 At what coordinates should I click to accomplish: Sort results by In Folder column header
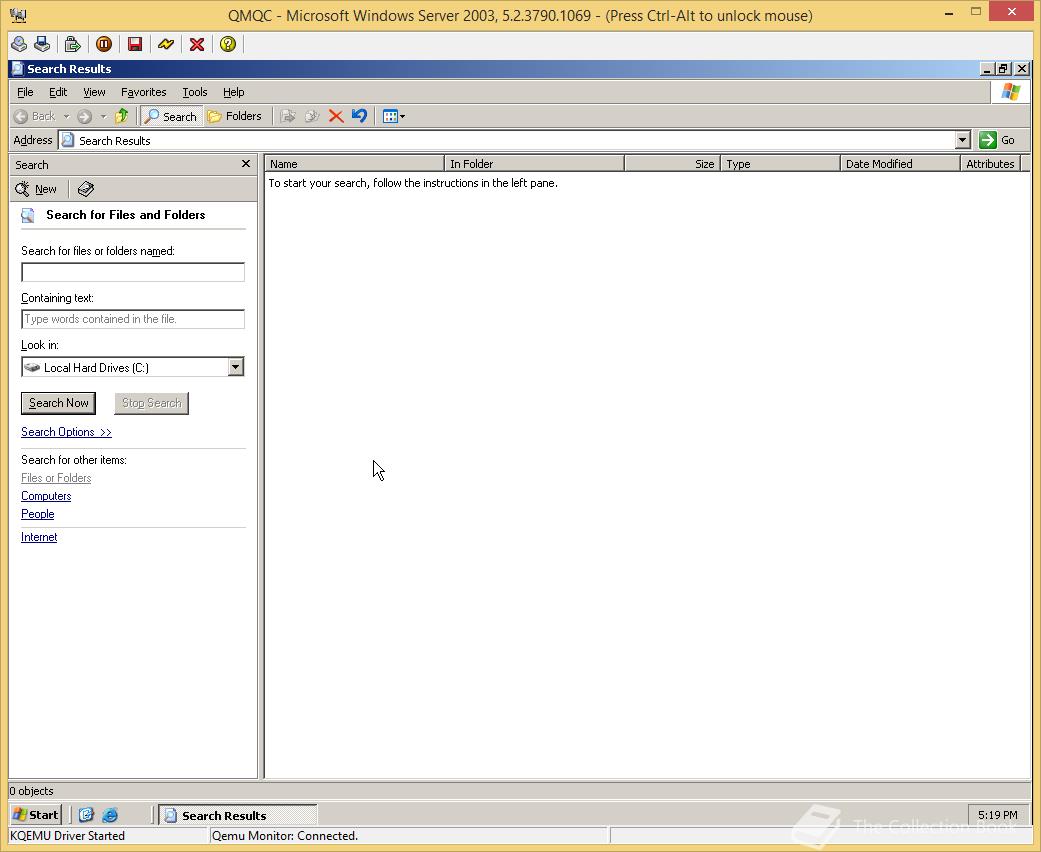coord(534,163)
